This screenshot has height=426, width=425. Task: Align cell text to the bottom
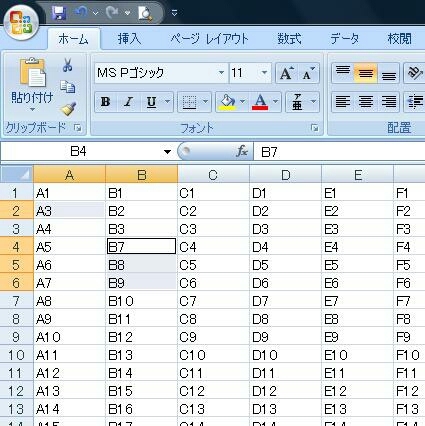coord(389,73)
